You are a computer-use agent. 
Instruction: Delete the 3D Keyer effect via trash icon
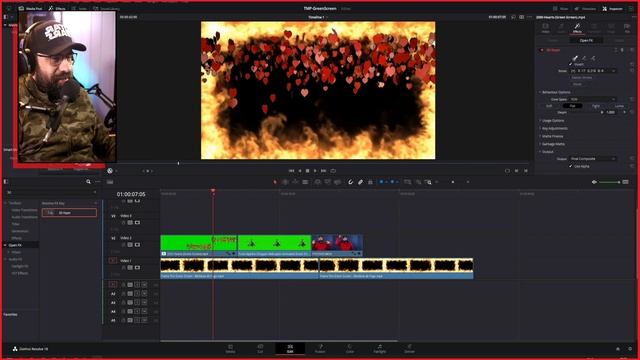[x=622, y=50]
